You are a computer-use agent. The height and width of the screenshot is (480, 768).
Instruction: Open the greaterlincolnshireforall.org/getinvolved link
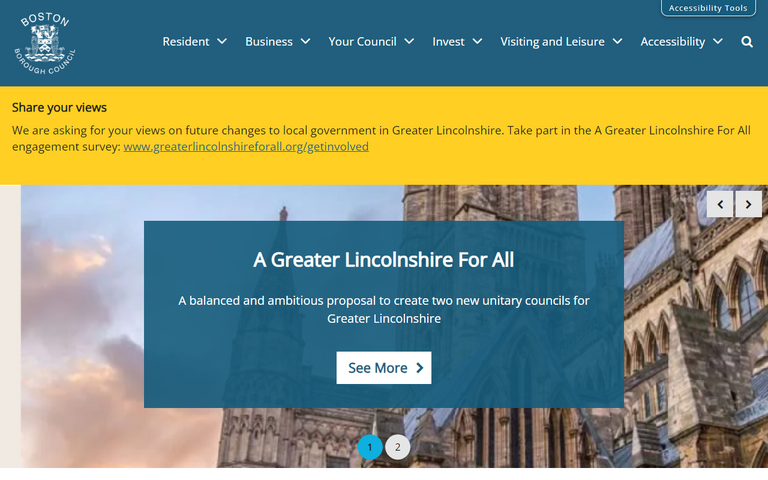[x=246, y=147]
